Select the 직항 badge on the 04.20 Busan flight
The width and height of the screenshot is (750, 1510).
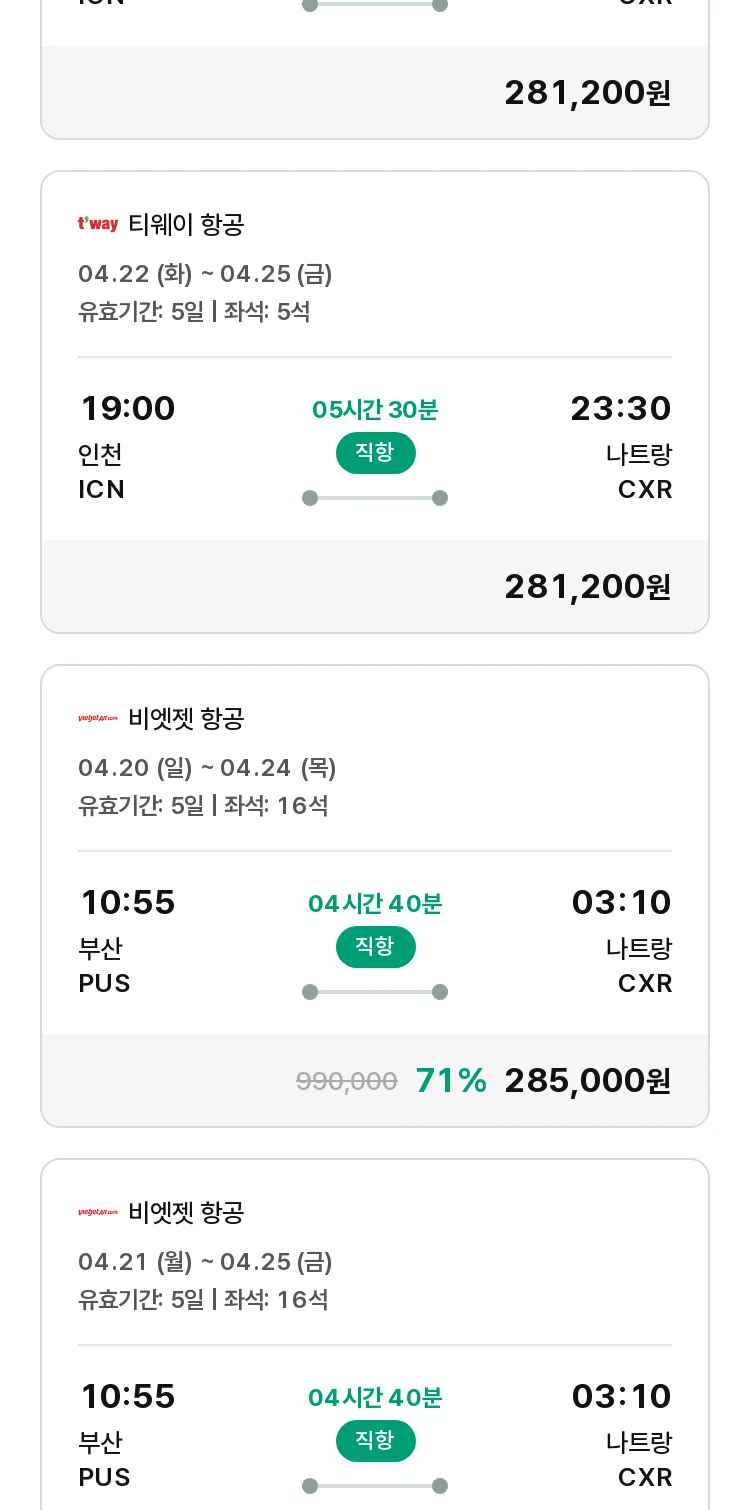coord(375,947)
